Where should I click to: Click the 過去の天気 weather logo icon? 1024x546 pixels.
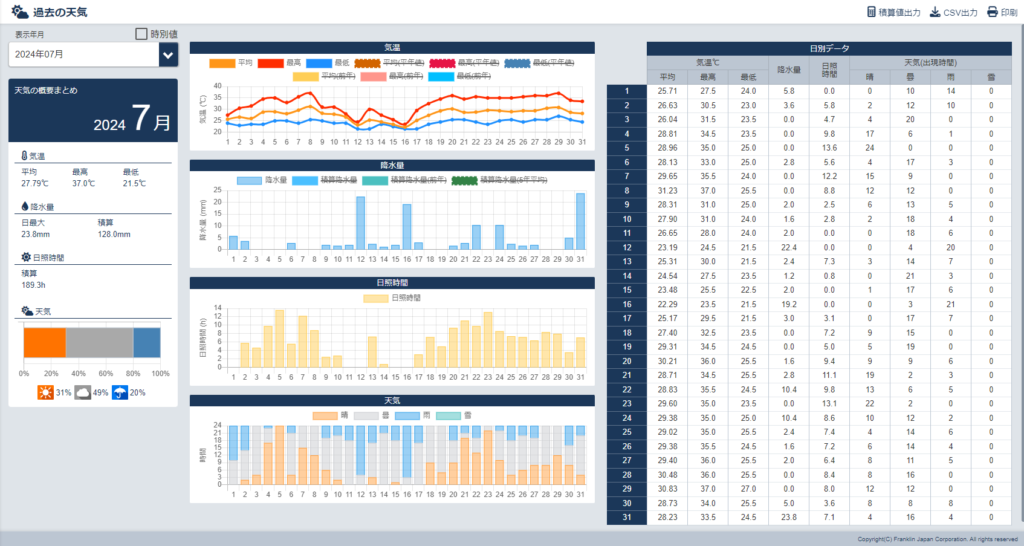coord(19,12)
